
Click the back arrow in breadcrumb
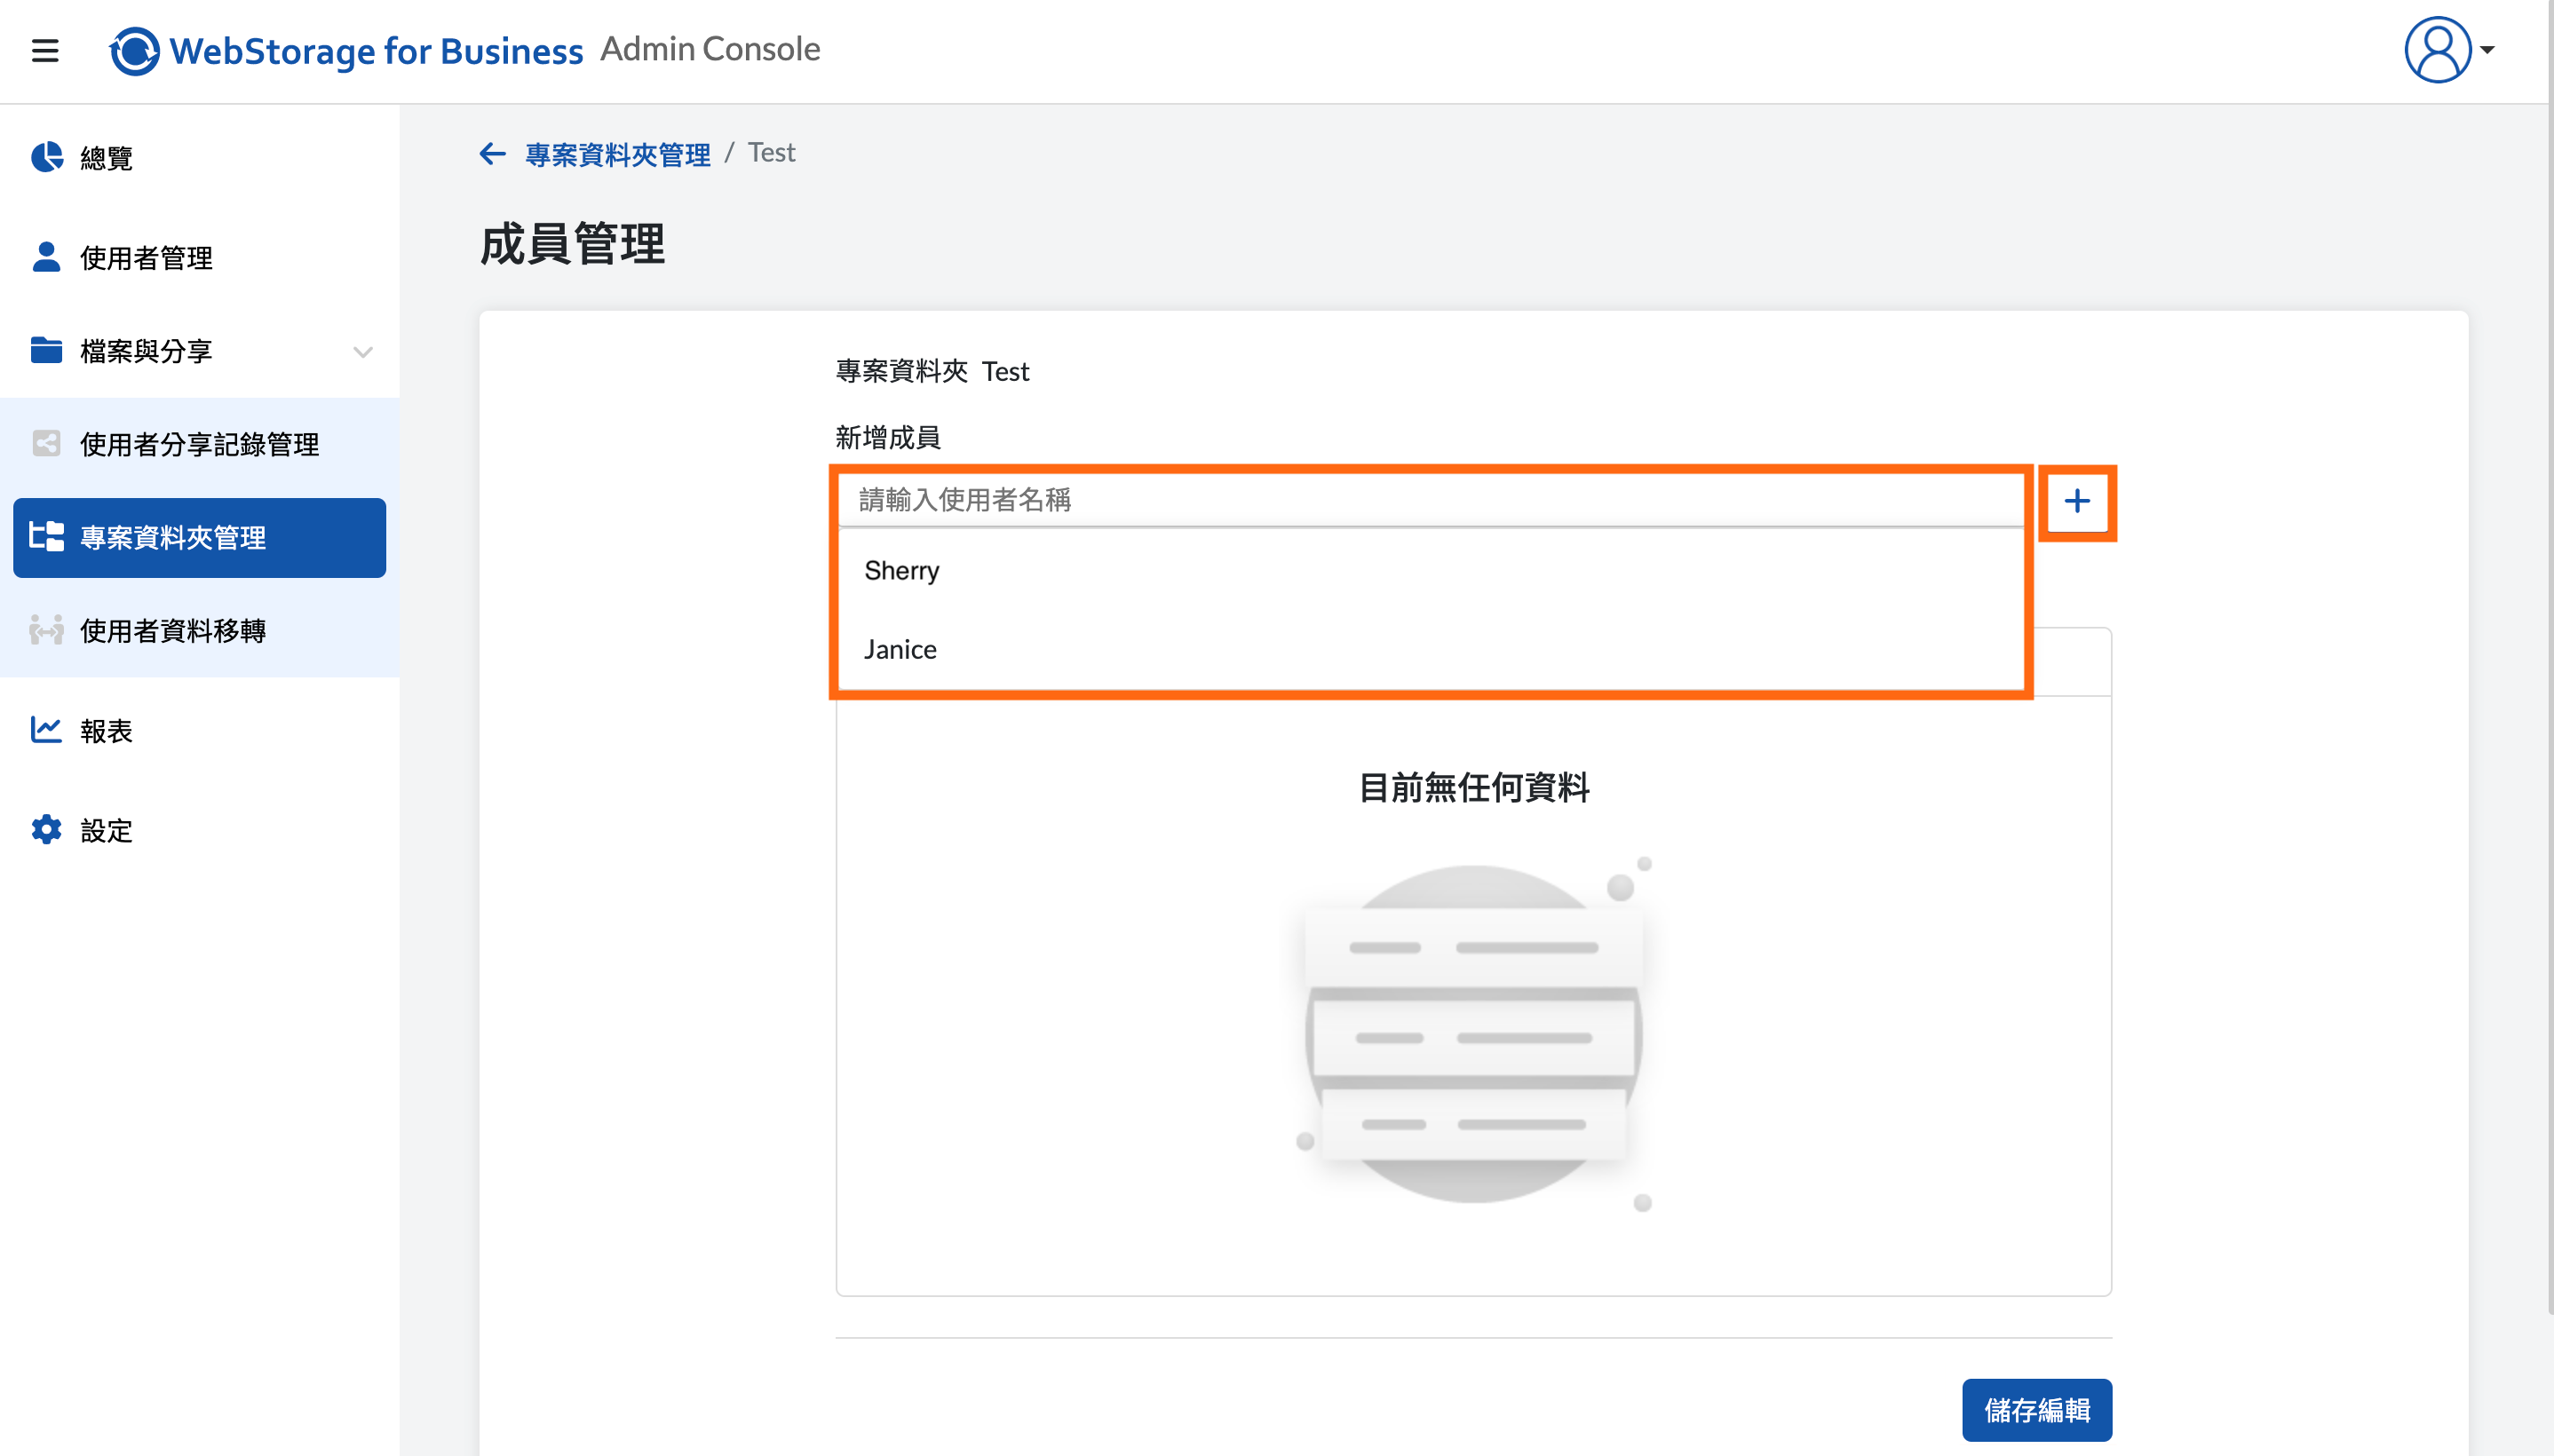click(x=492, y=154)
